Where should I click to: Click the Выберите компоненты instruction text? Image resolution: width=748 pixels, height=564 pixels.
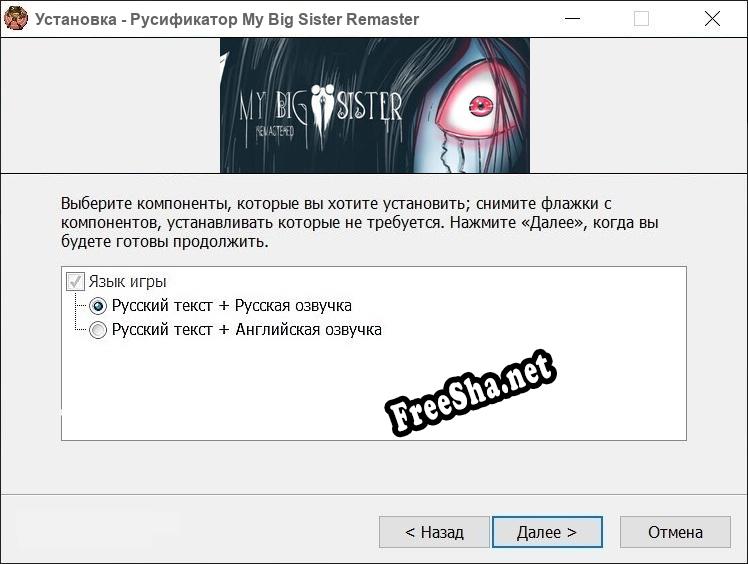pyautogui.click(x=360, y=222)
